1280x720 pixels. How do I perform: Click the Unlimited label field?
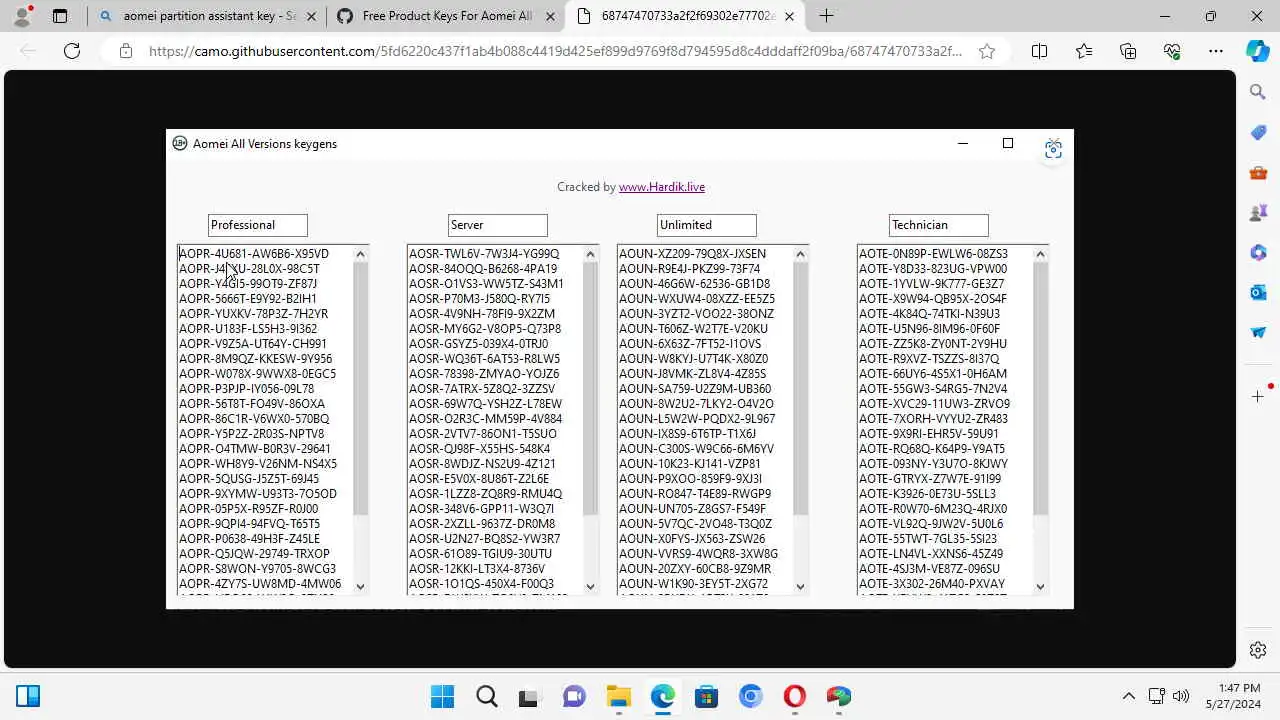pyautogui.click(x=707, y=225)
